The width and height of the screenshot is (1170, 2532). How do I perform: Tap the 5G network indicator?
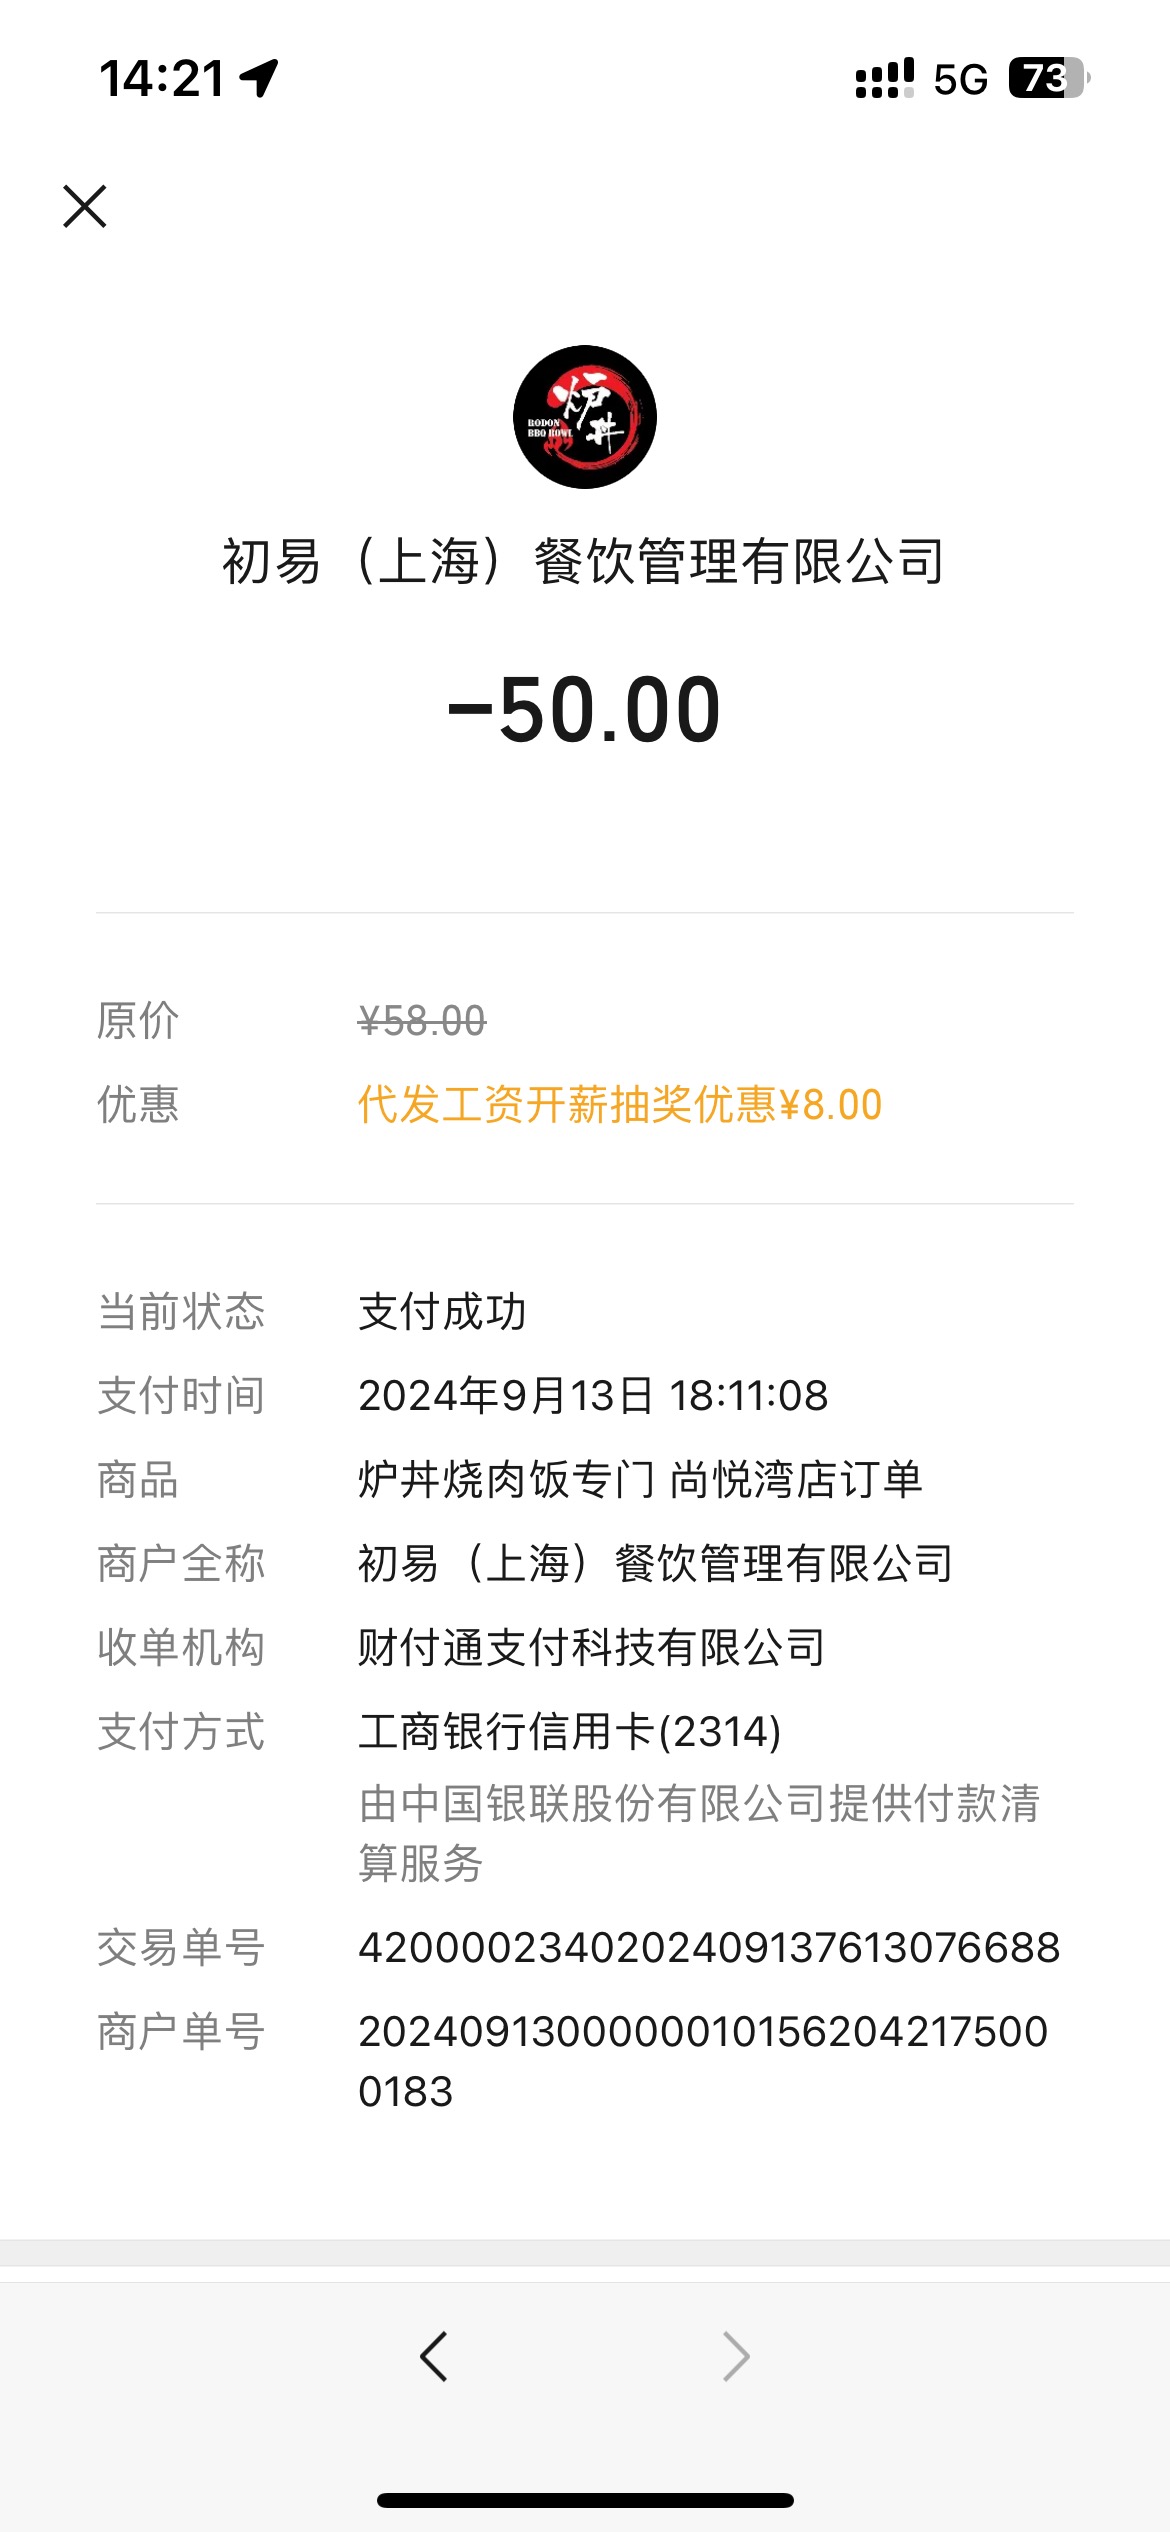(960, 79)
